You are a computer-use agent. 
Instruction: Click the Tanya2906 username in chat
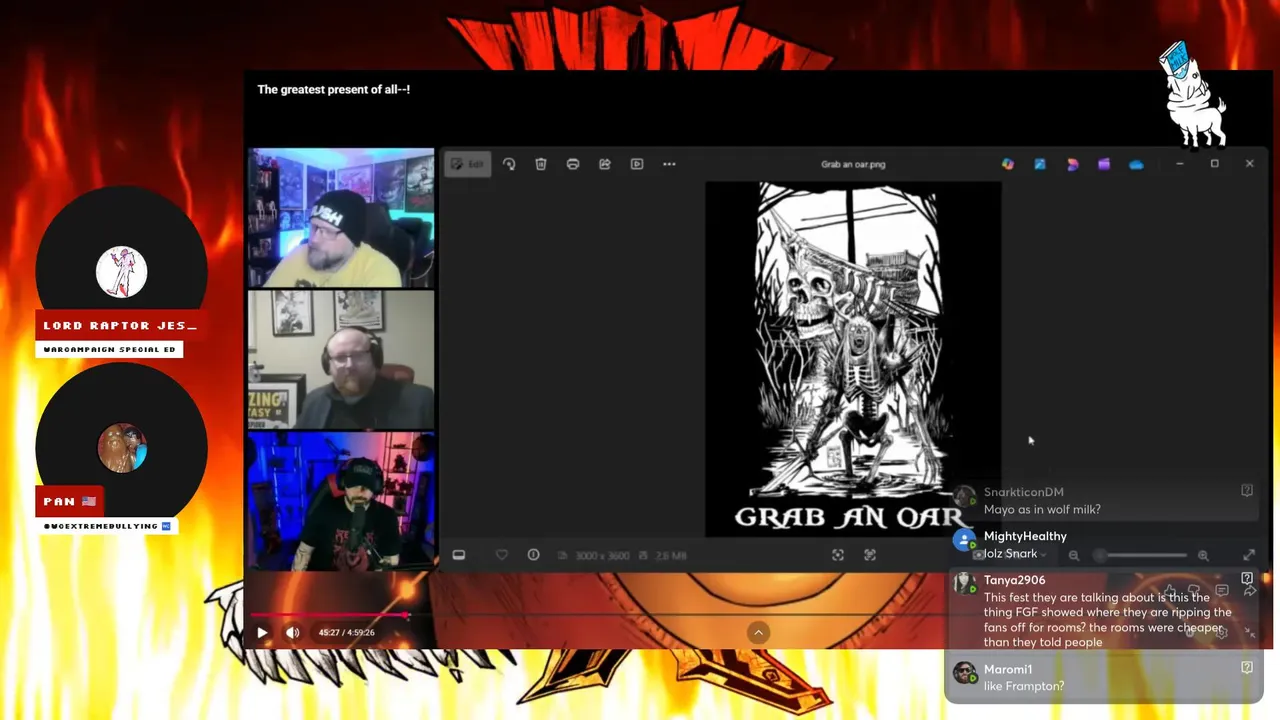click(x=1014, y=580)
